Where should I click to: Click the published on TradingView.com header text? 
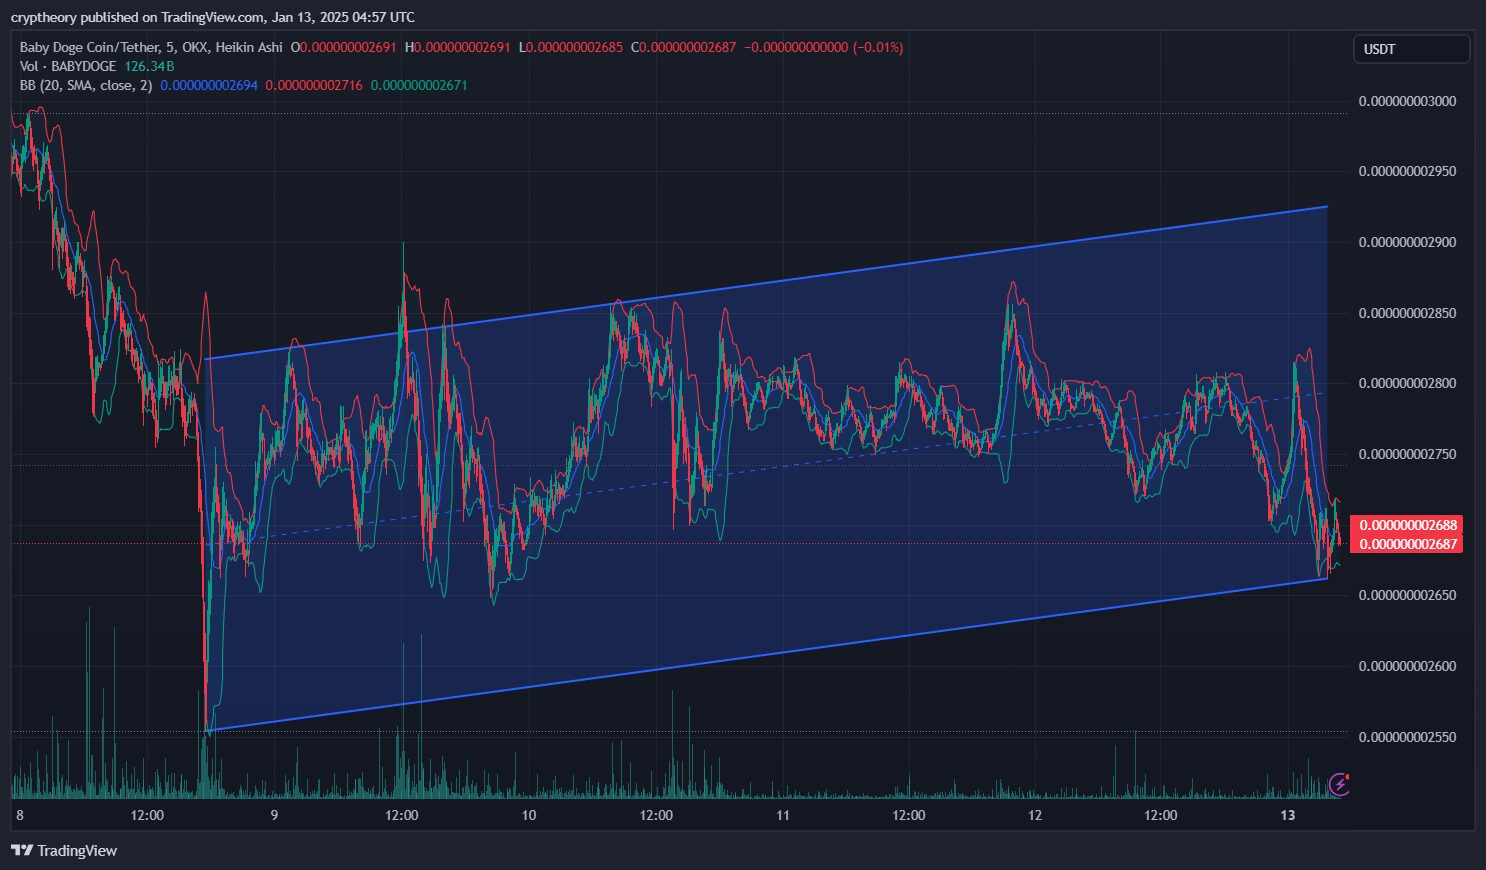pos(212,17)
